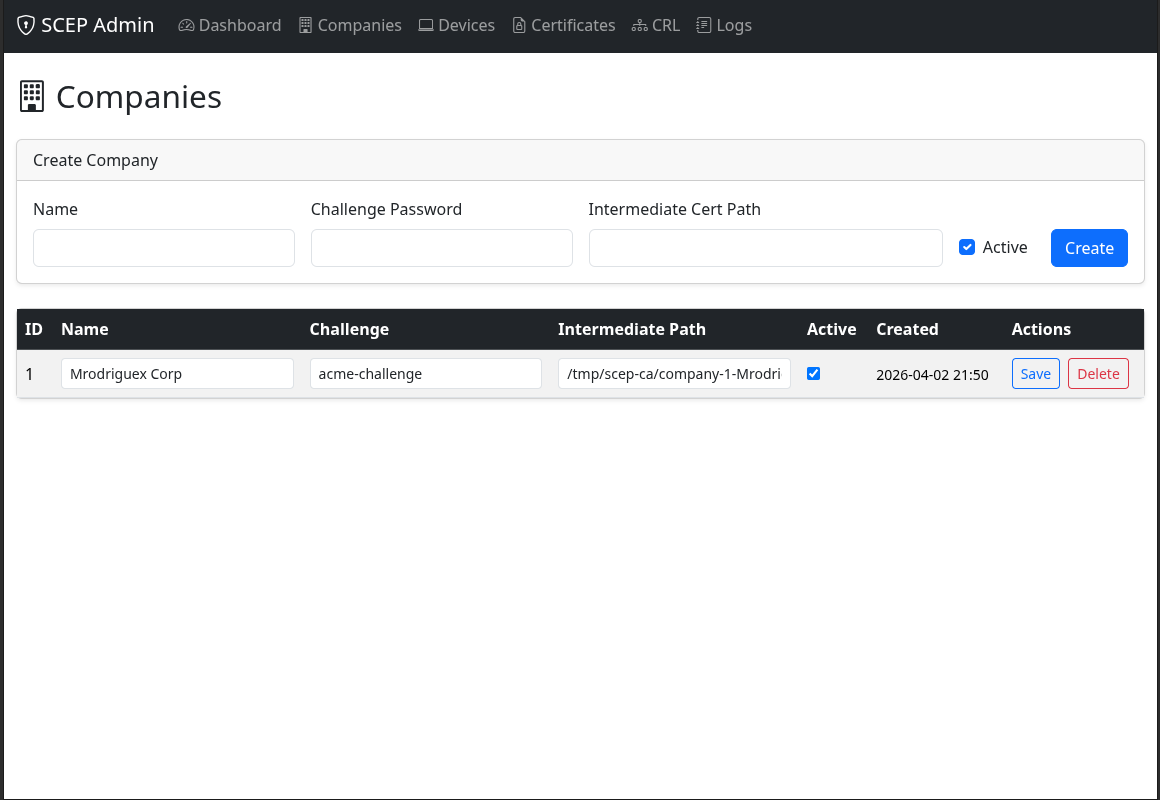The image size is (1160, 800).
Task: Focus the Name field in Create Company
Action: coord(164,248)
